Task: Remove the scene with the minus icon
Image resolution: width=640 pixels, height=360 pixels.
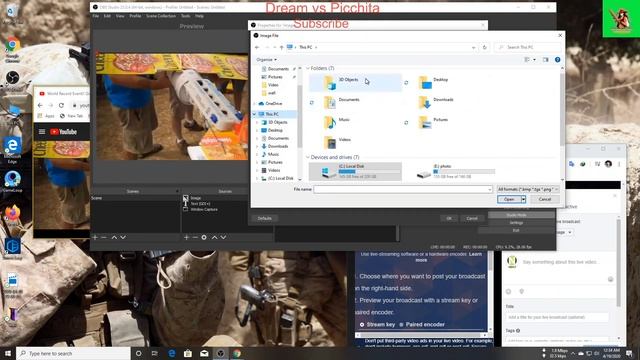Action: click(x=104, y=237)
